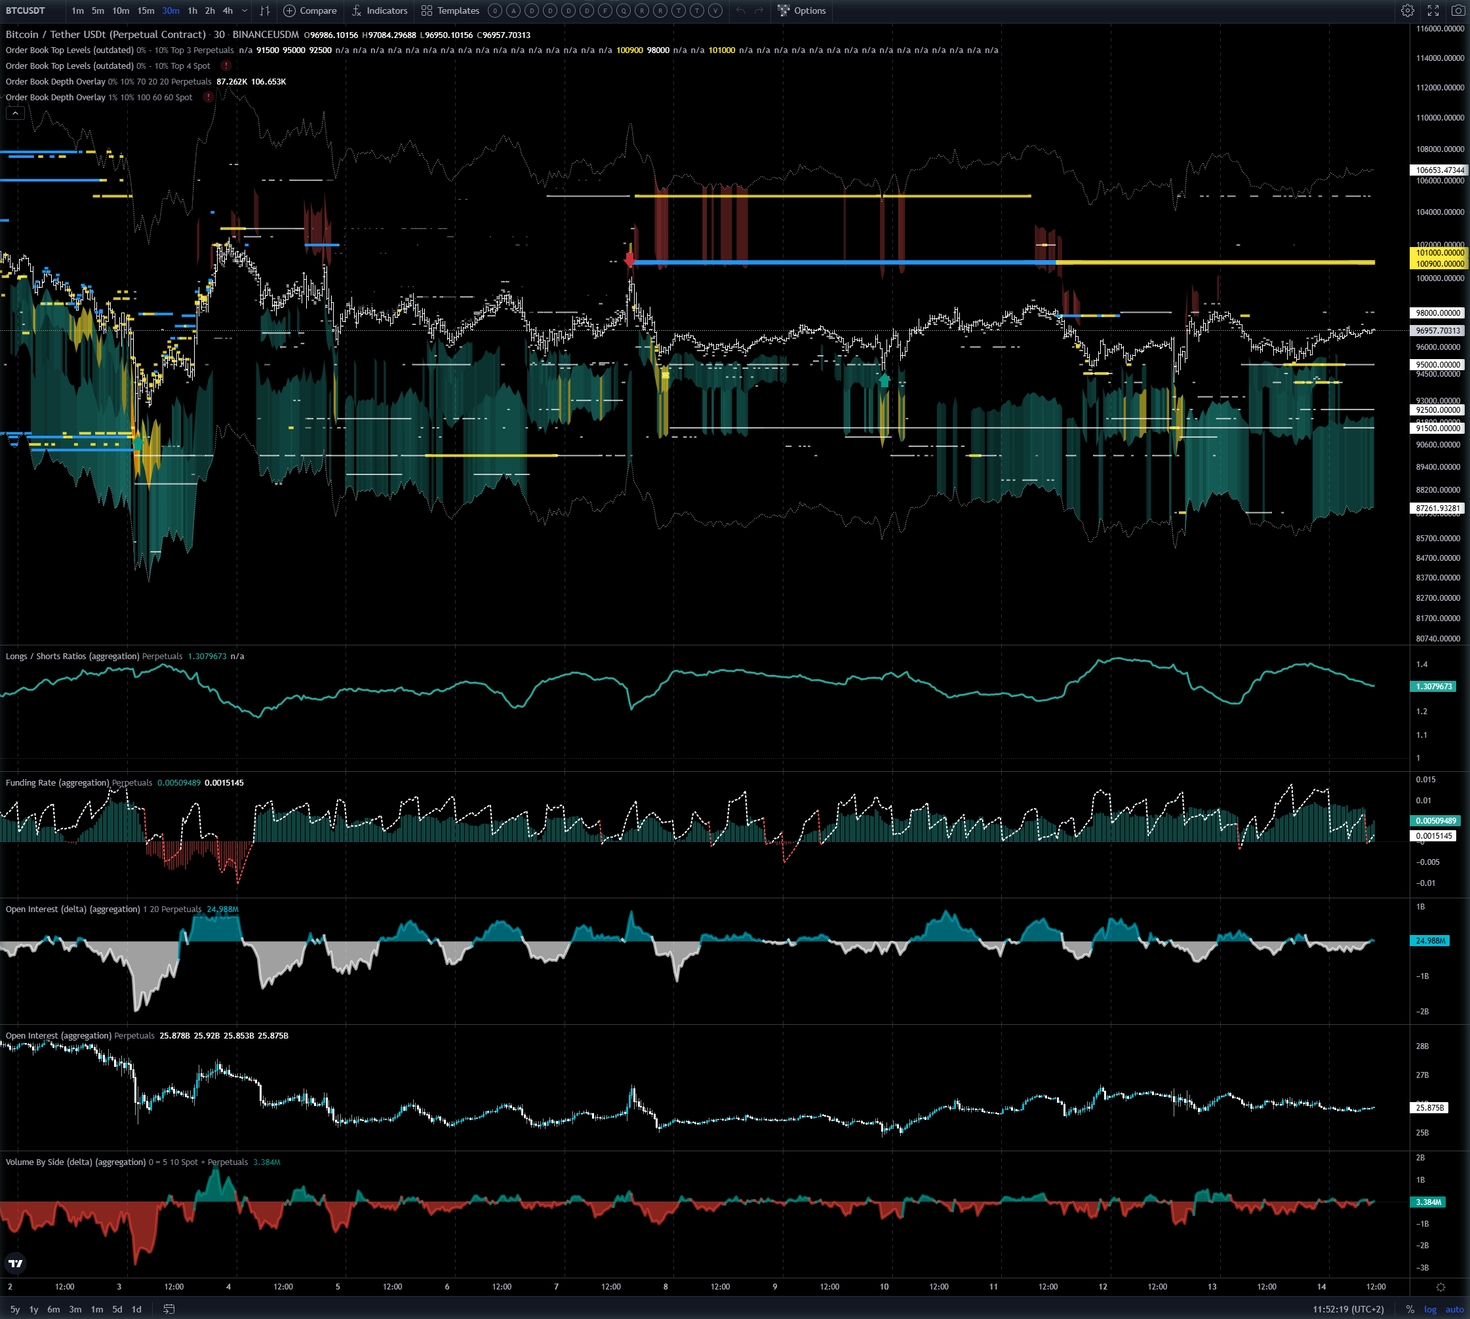This screenshot has height=1319, width=1470.
Task: Enter fullscreen chart mode
Action: (x=1433, y=11)
